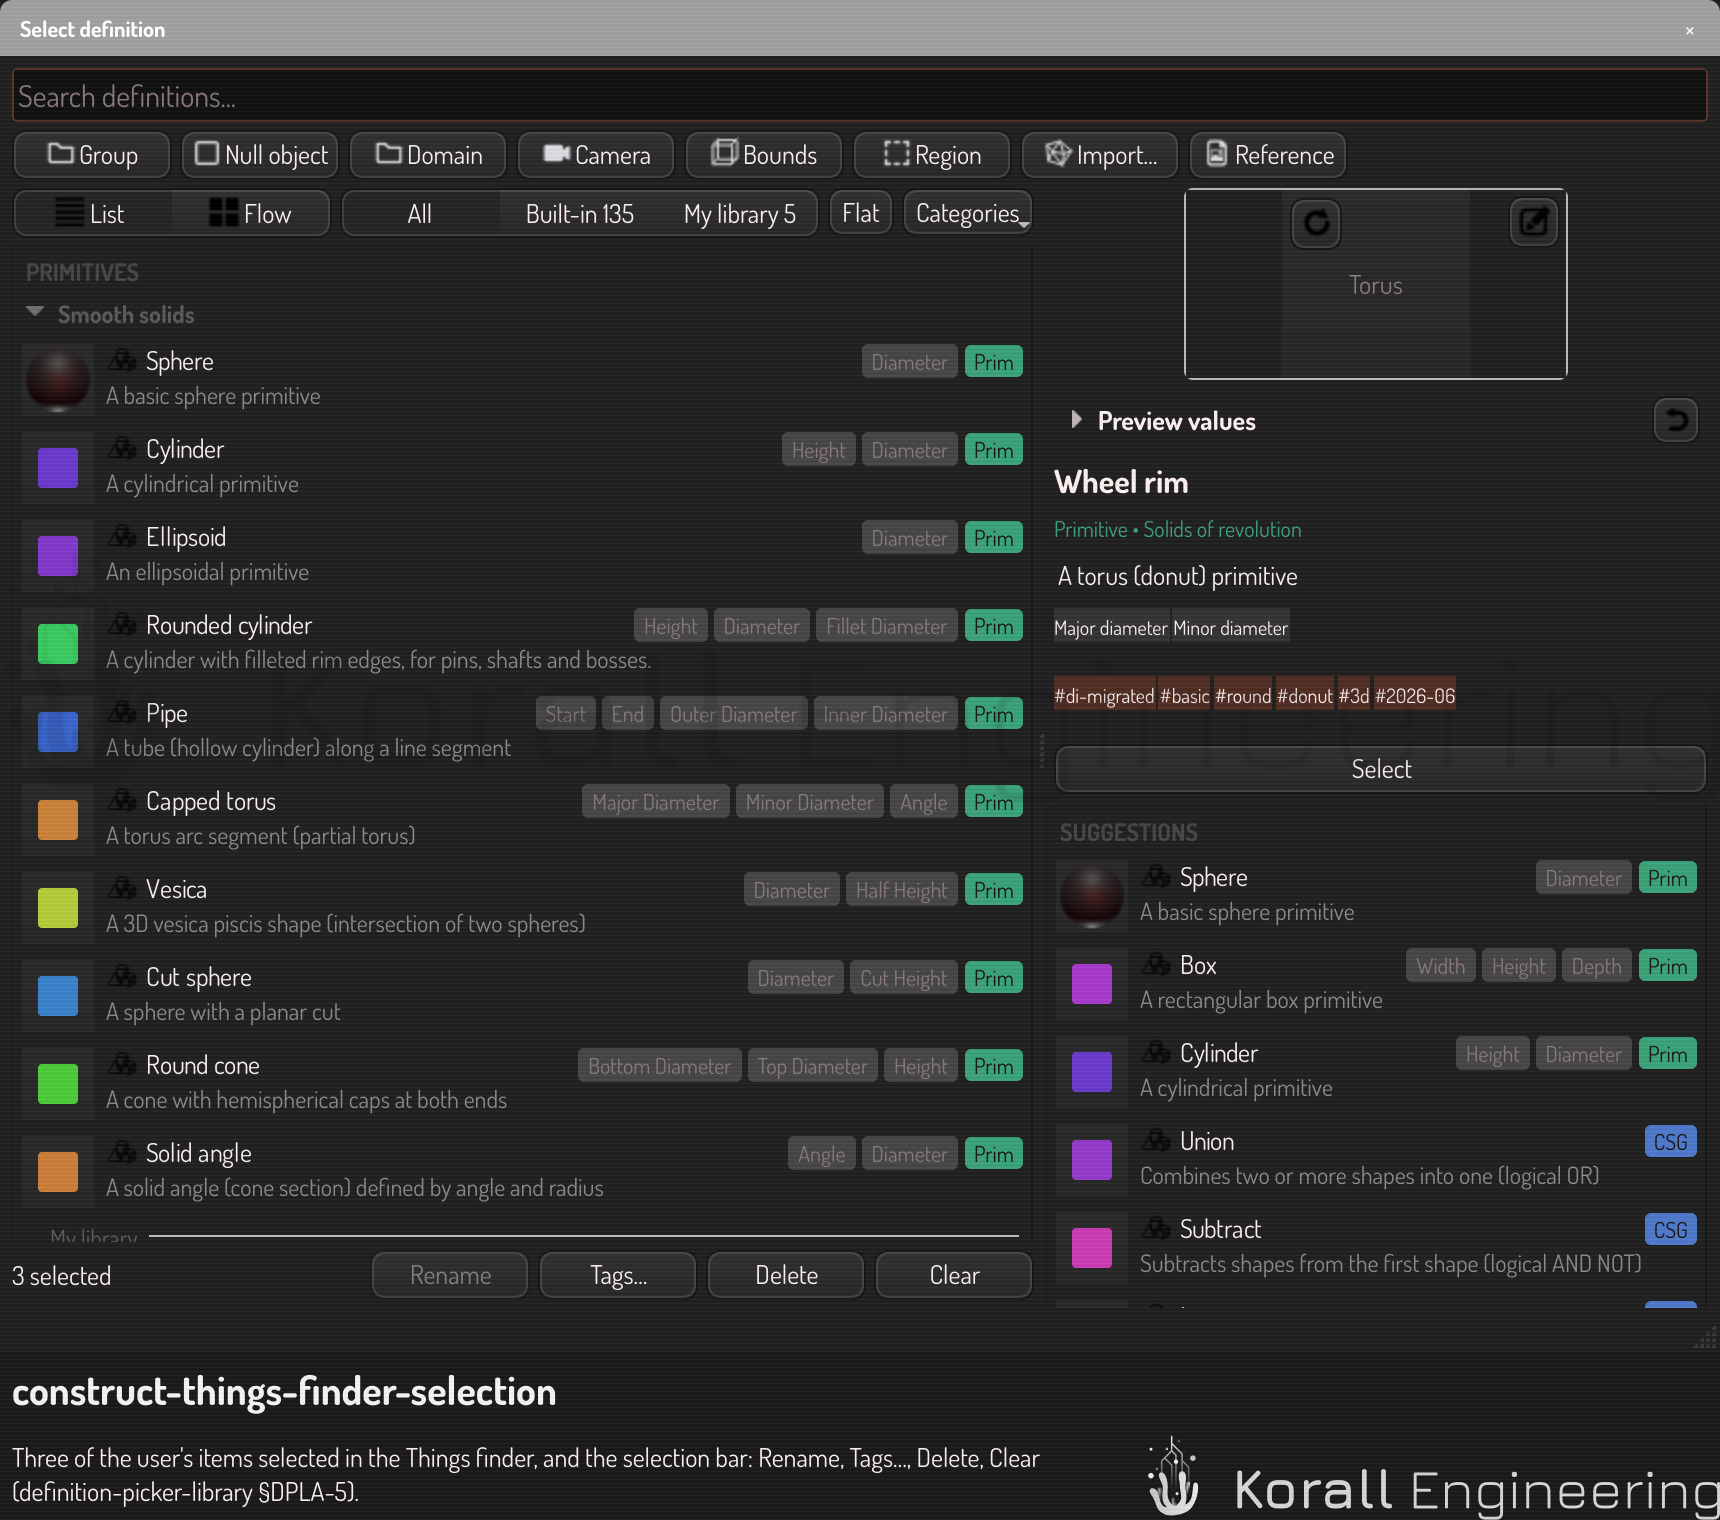1720x1520 pixels.
Task: Switch to Flow view
Action: [250, 214]
